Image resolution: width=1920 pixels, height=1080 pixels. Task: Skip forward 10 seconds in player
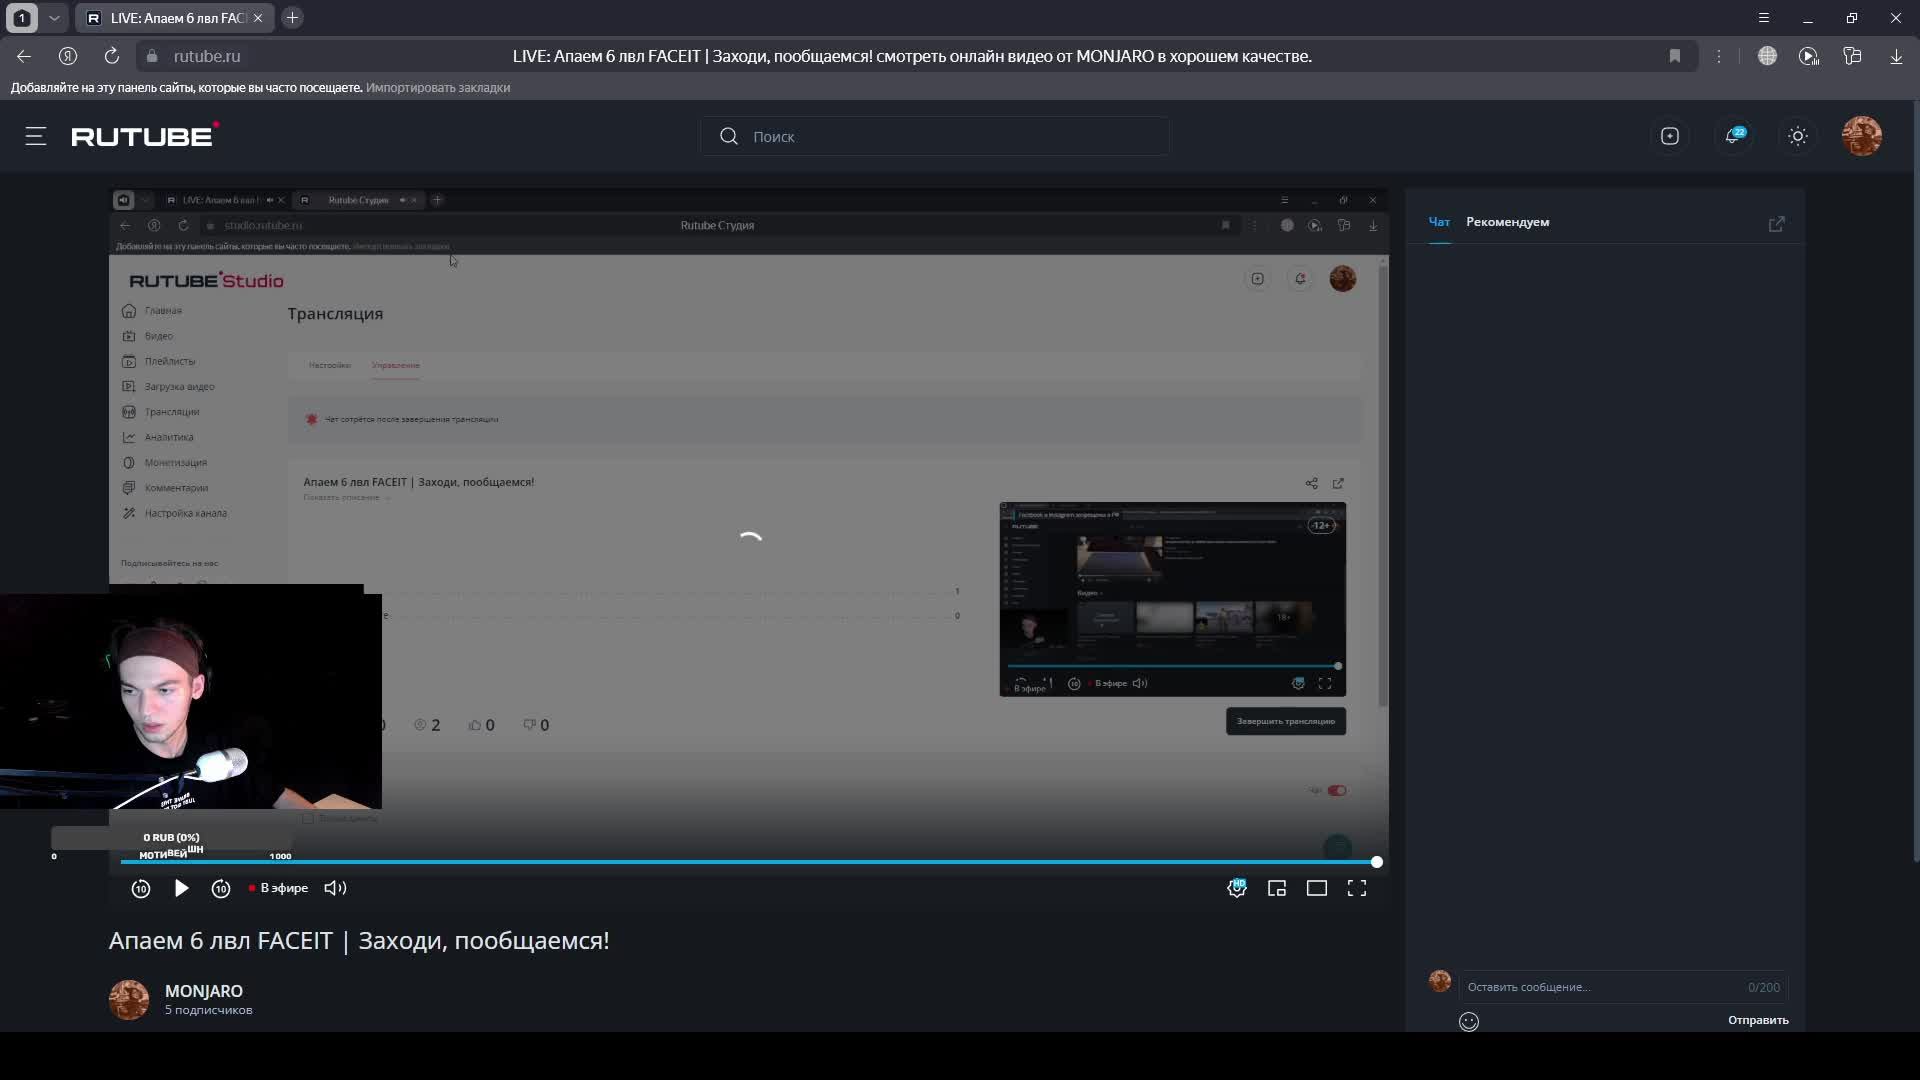click(x=221, y=888)
